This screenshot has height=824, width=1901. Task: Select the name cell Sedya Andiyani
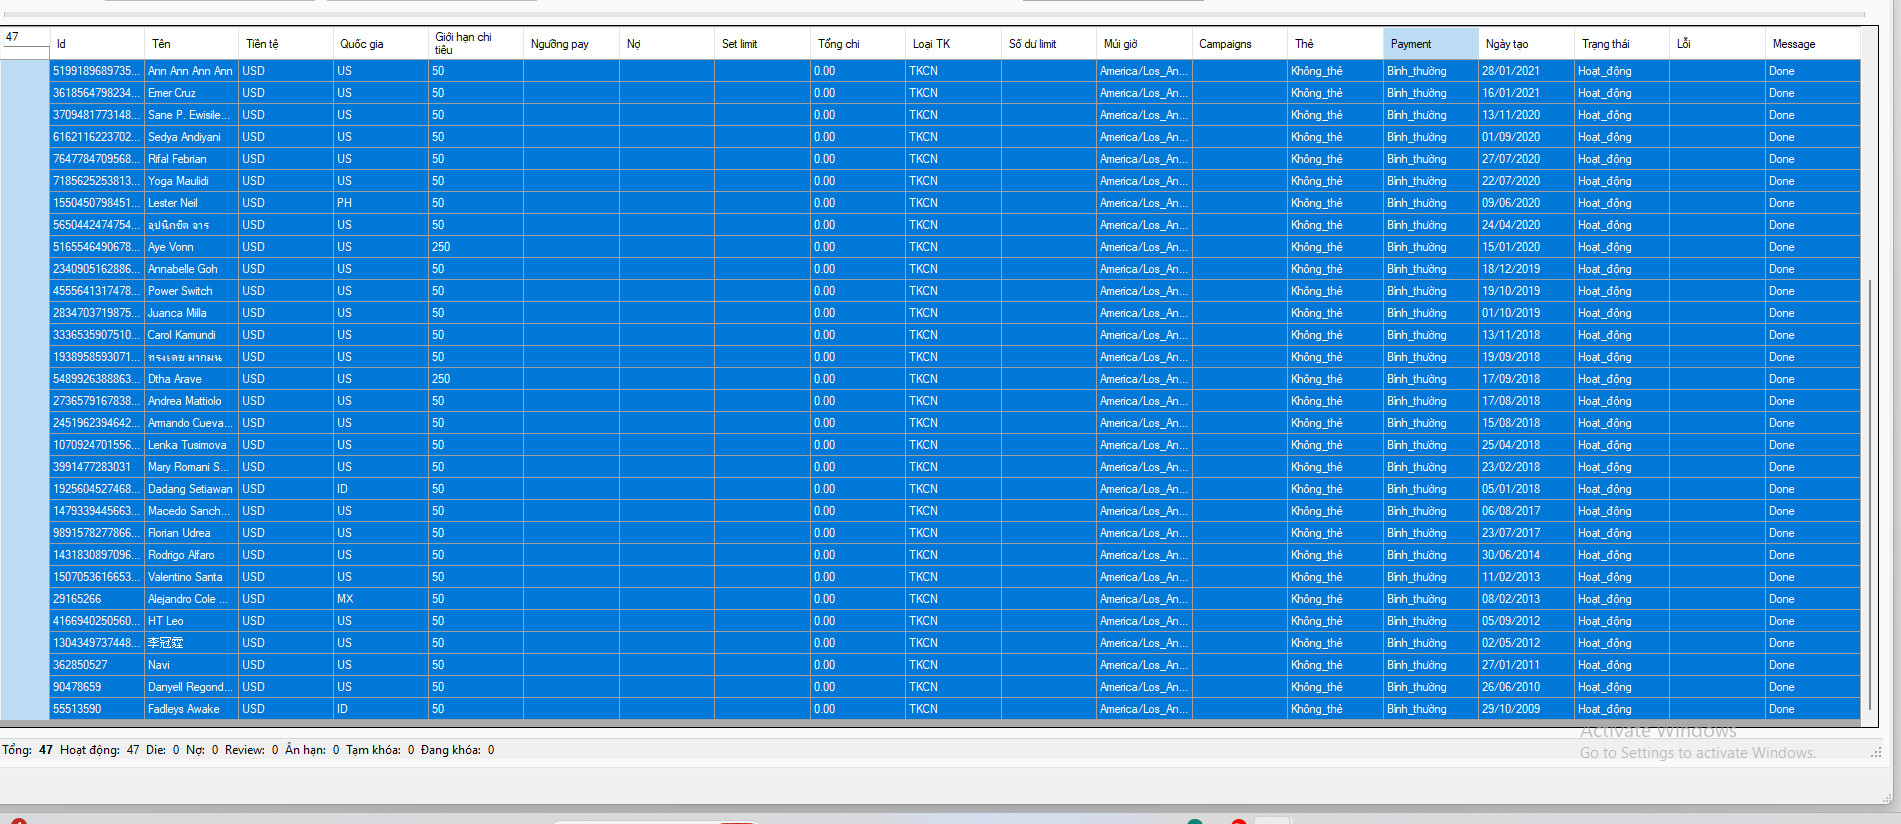click(x=191, y=137)
